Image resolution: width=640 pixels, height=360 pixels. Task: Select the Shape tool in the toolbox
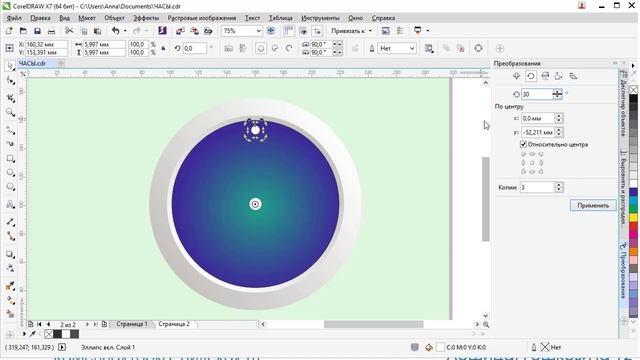[x=10, y=81]
